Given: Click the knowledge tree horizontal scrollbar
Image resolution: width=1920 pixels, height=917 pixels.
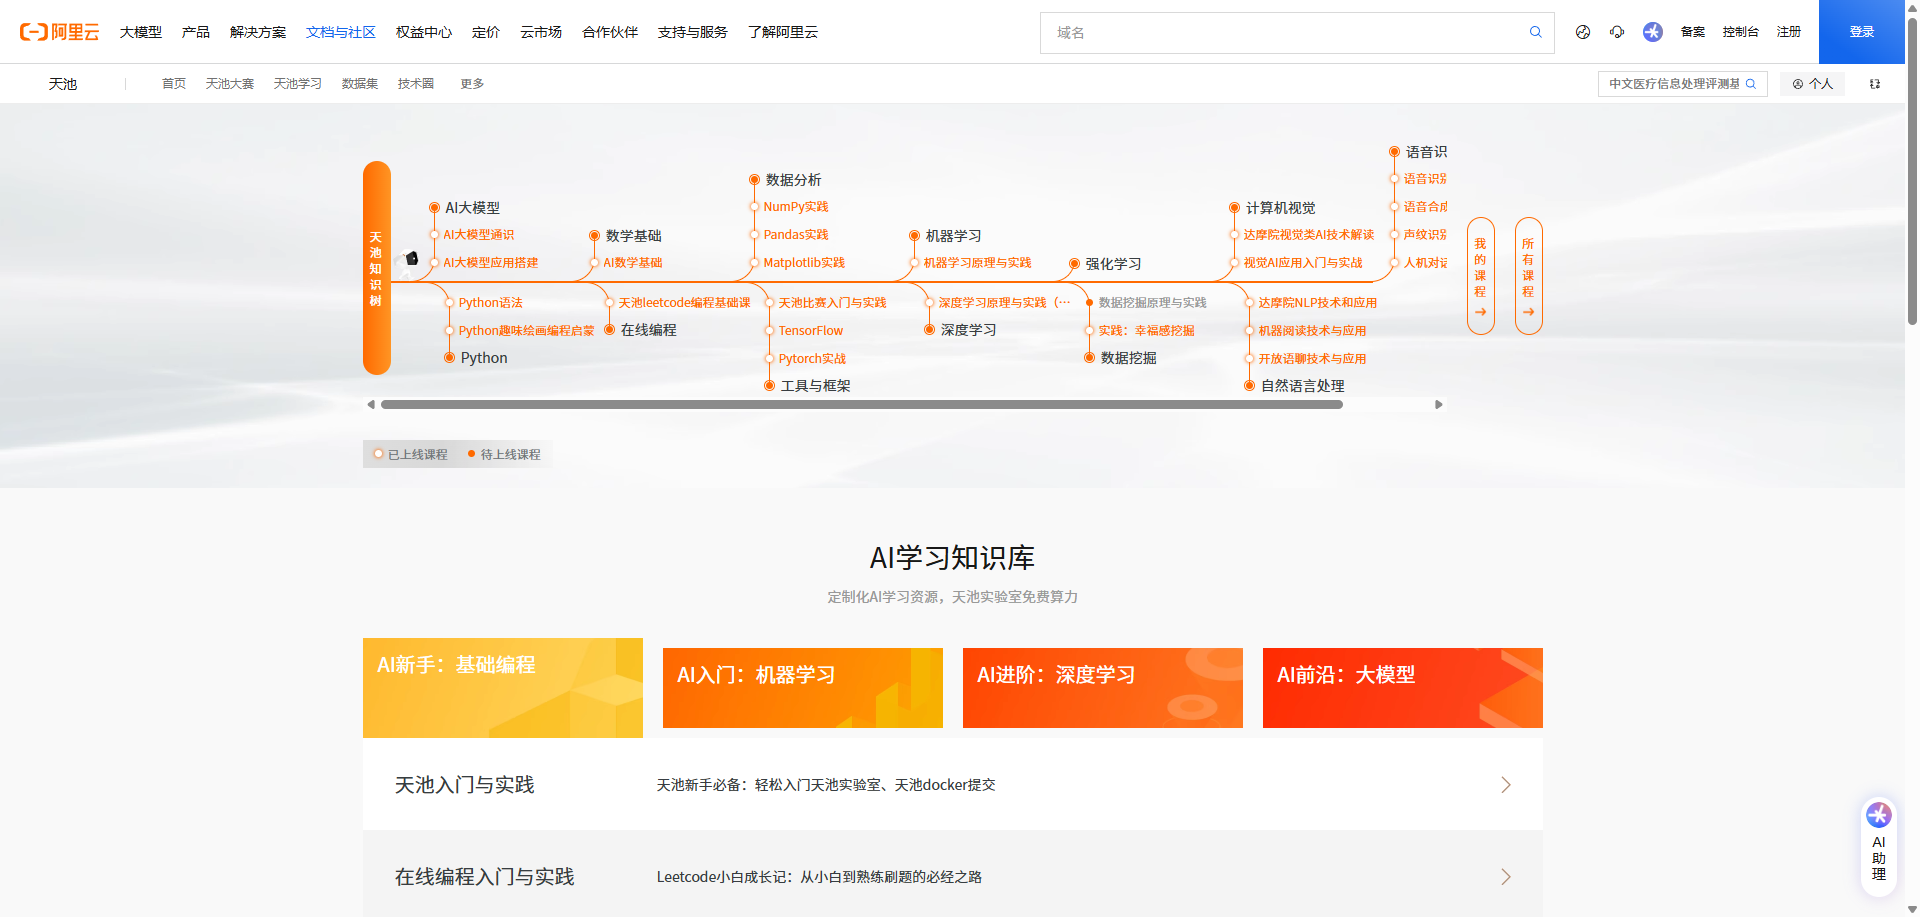Looking at the screenshot, I should (862, 405).
